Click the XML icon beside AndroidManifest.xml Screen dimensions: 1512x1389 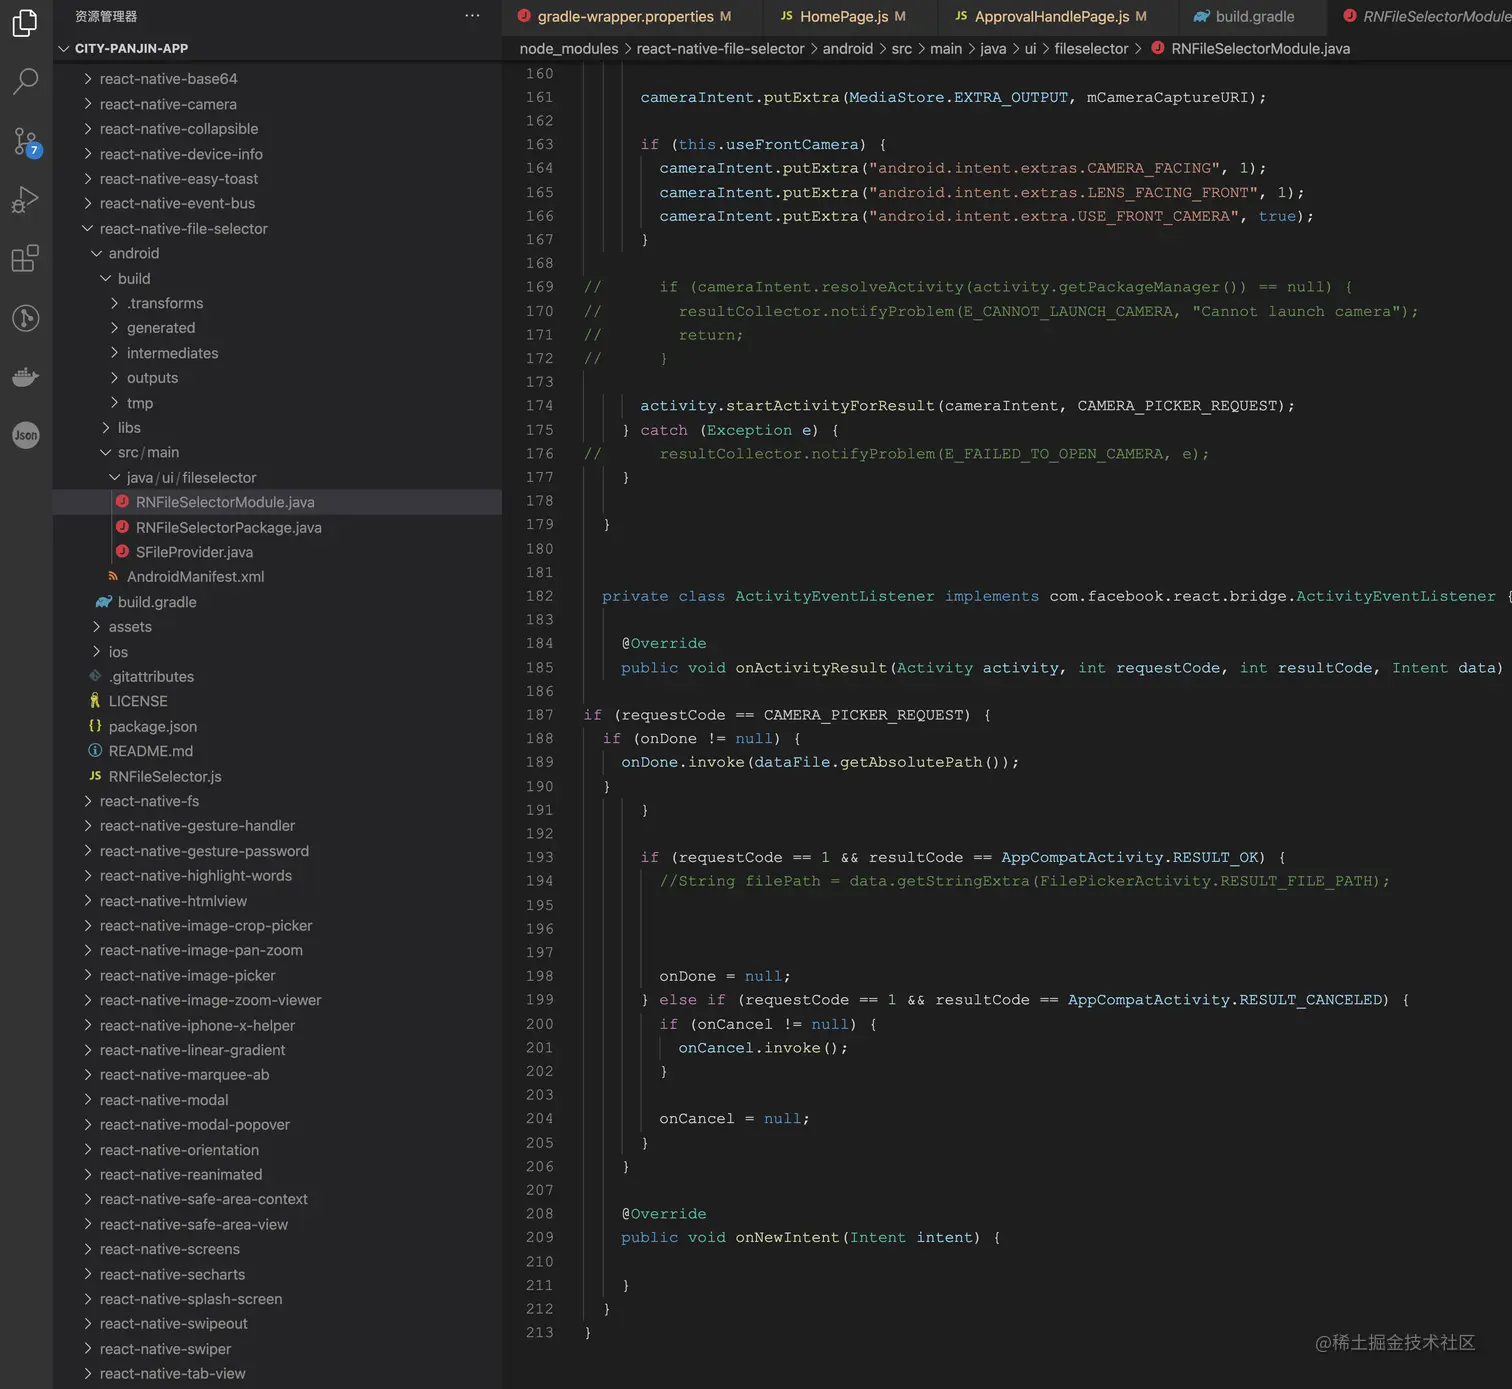tap(113, 577)
